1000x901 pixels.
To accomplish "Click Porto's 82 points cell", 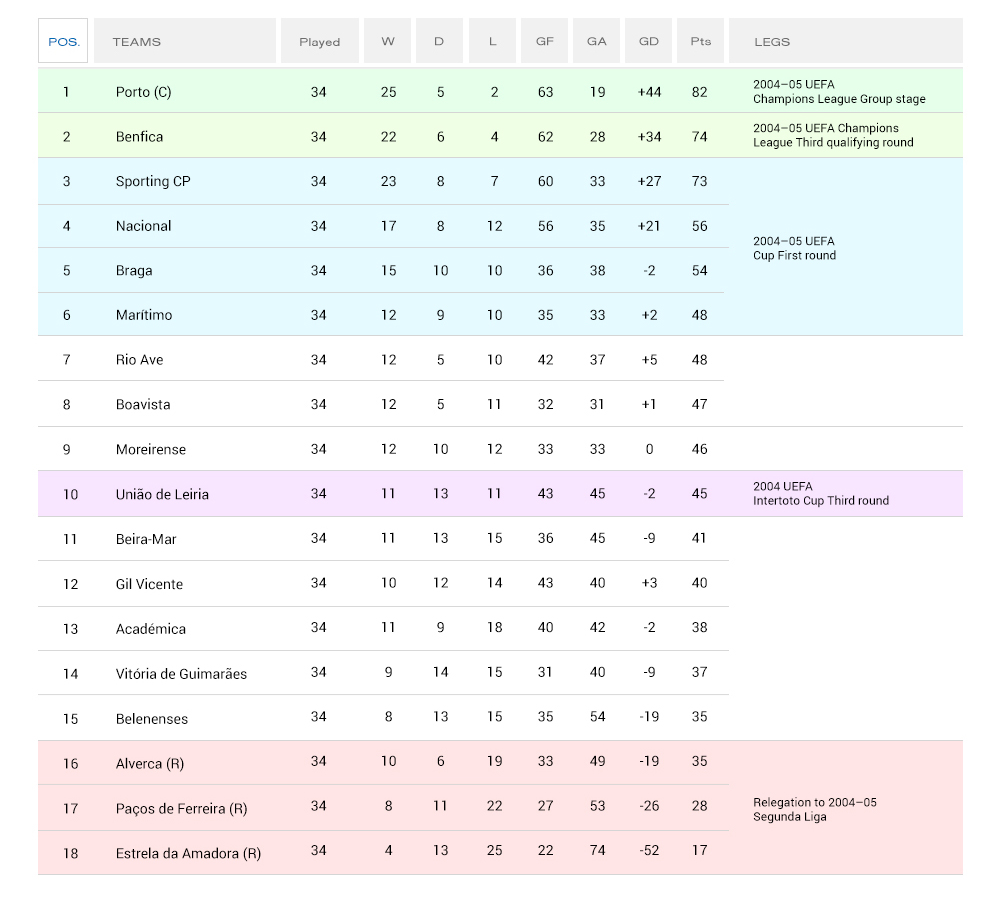I will coord(699,92).
